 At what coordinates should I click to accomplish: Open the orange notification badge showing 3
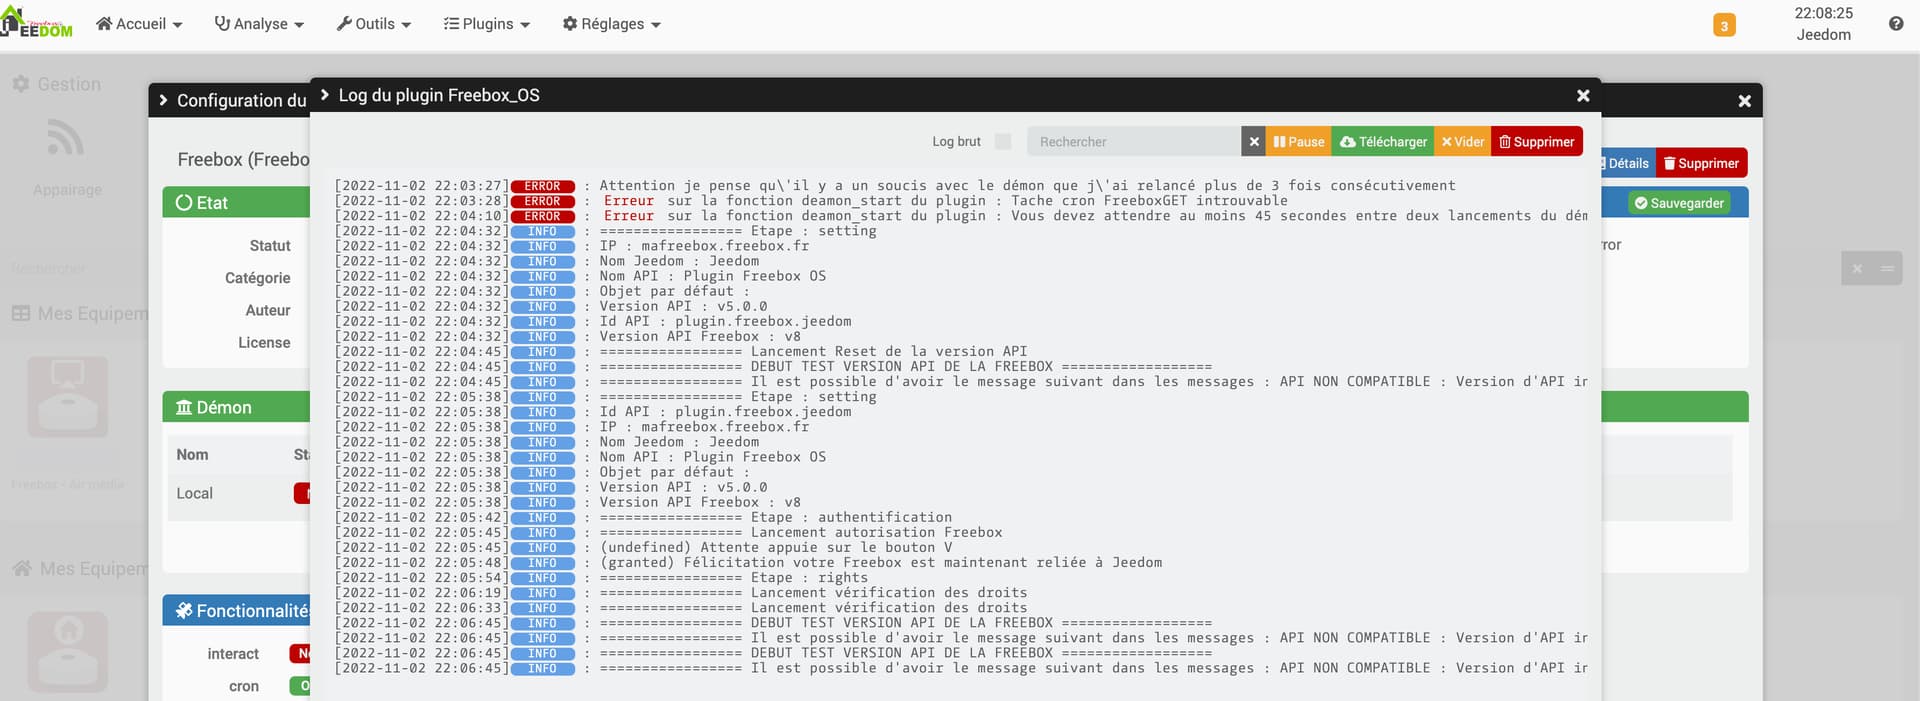[1724, 25]
